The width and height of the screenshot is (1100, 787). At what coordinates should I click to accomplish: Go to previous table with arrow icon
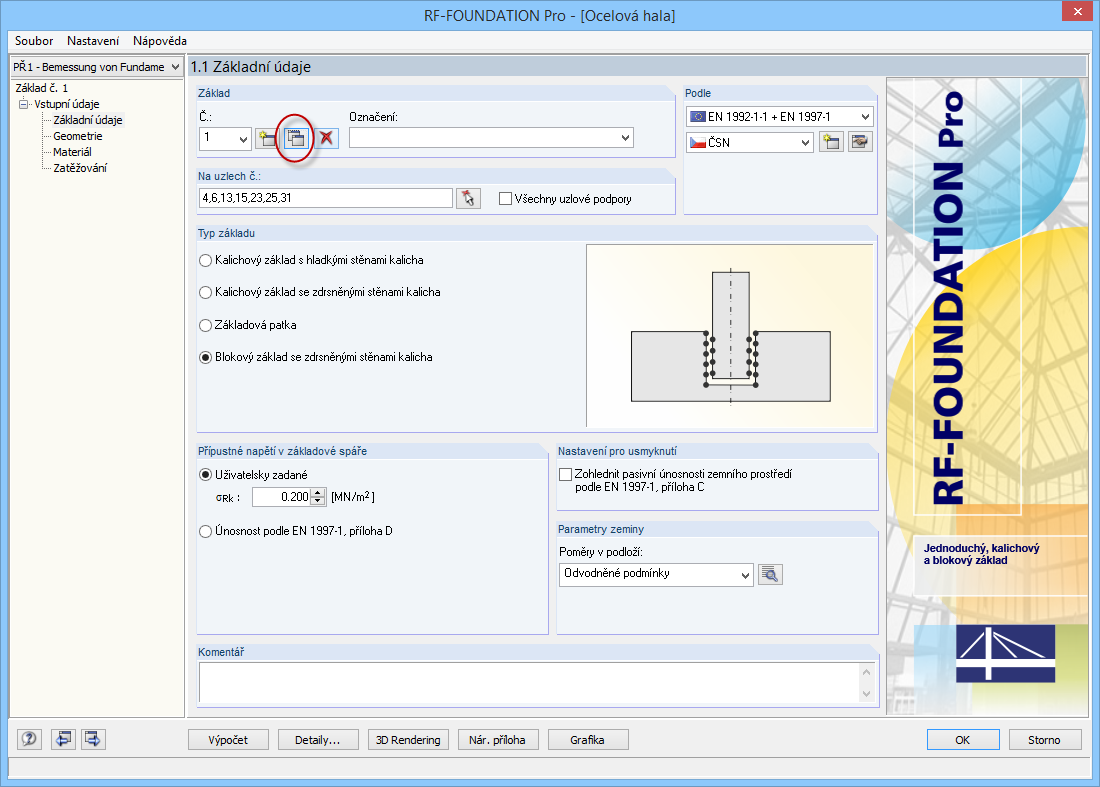pyautogui.click(x=63, y=739)
